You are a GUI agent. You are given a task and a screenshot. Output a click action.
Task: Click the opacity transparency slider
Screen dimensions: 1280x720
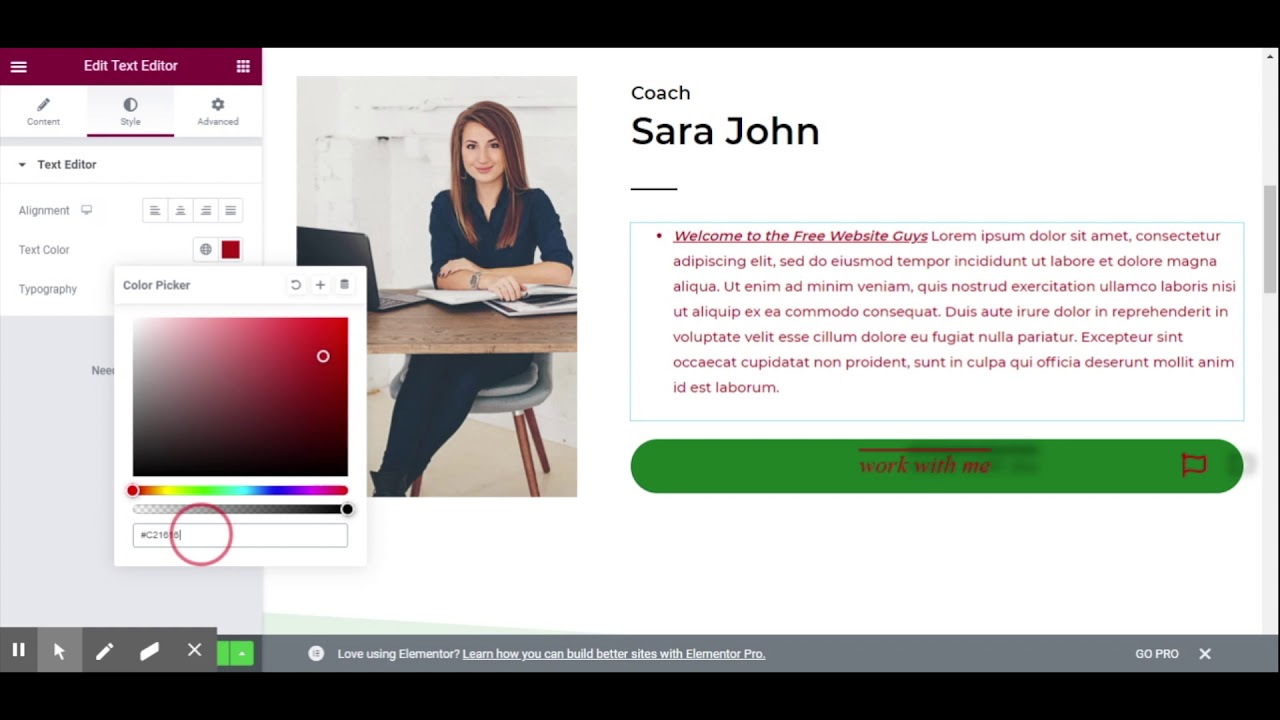(240, 509)
